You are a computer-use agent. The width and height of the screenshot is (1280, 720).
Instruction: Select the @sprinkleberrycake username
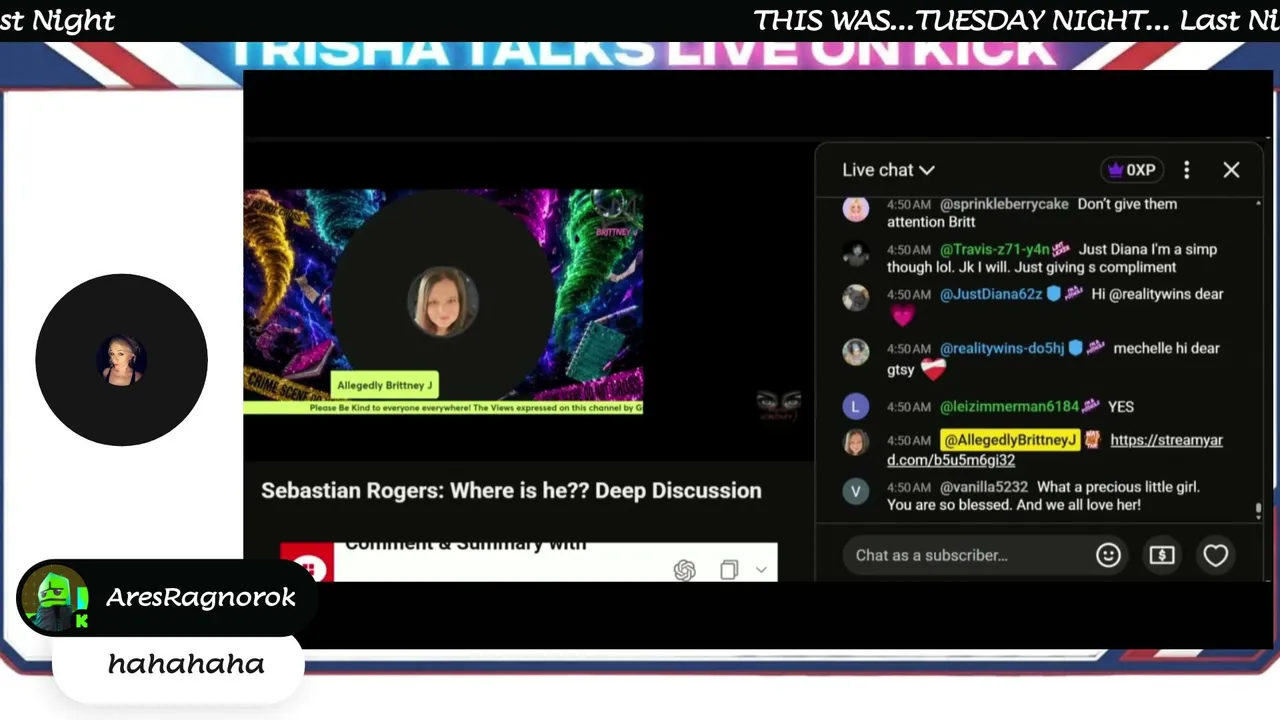(x=1004, y=204)
